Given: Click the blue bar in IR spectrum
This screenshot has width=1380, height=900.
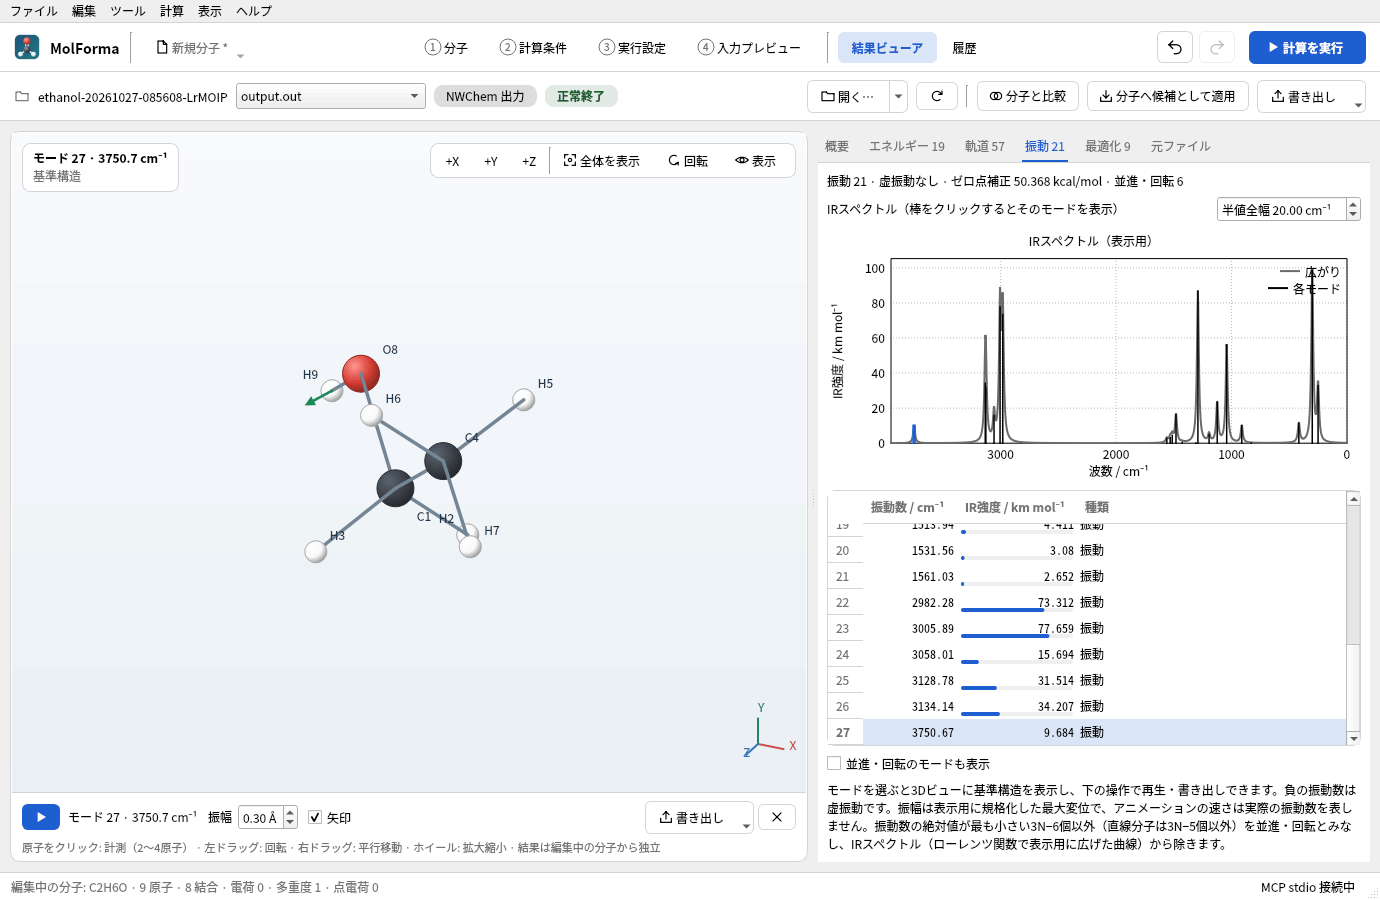Looking at the screenshot, I should 913,433.
